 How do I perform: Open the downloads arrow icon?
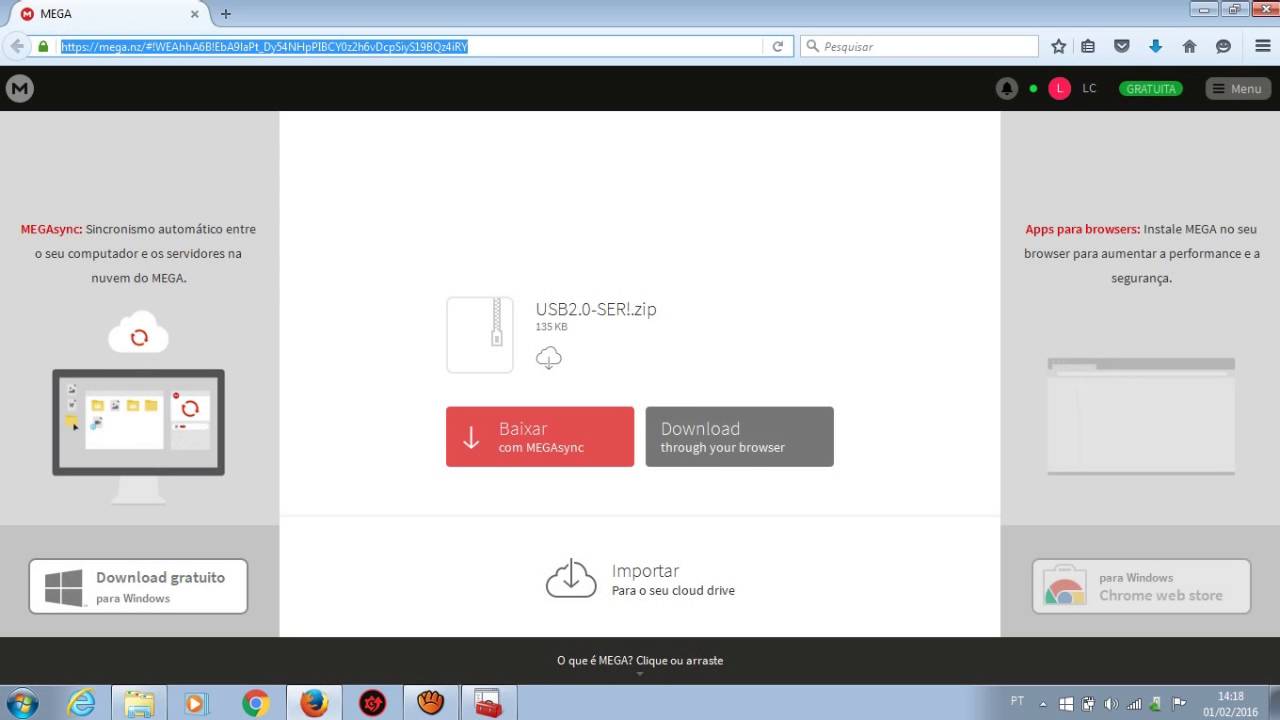pyautogui.click(x=1156, y=46)
